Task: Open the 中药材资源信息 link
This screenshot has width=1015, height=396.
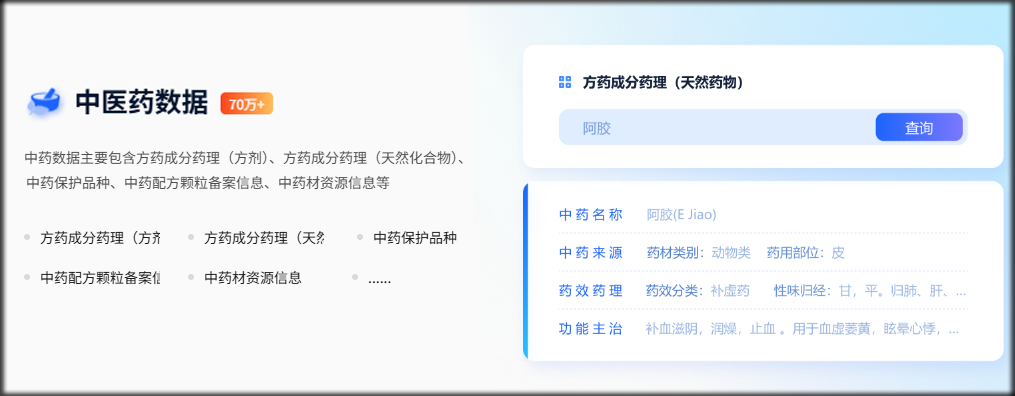Action: pos(253,278)
